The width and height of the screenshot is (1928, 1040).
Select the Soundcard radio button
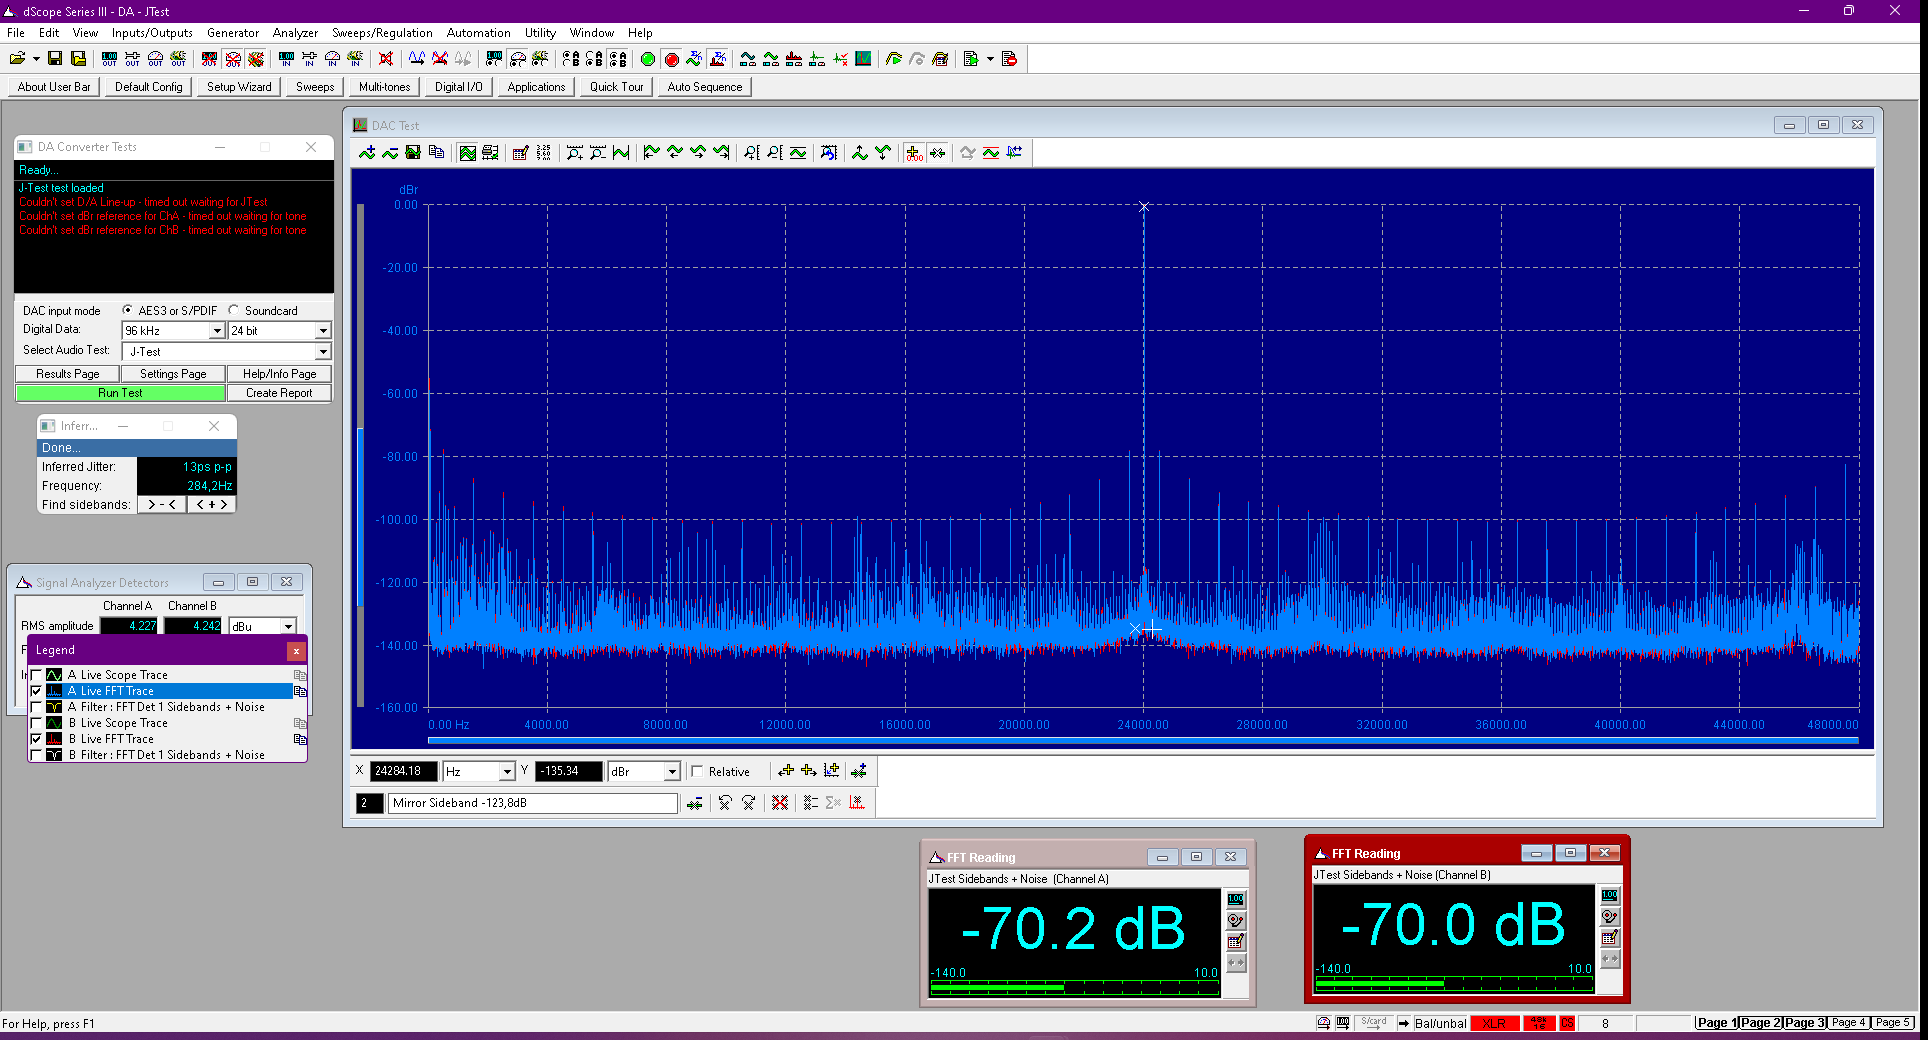coord(233,310)
